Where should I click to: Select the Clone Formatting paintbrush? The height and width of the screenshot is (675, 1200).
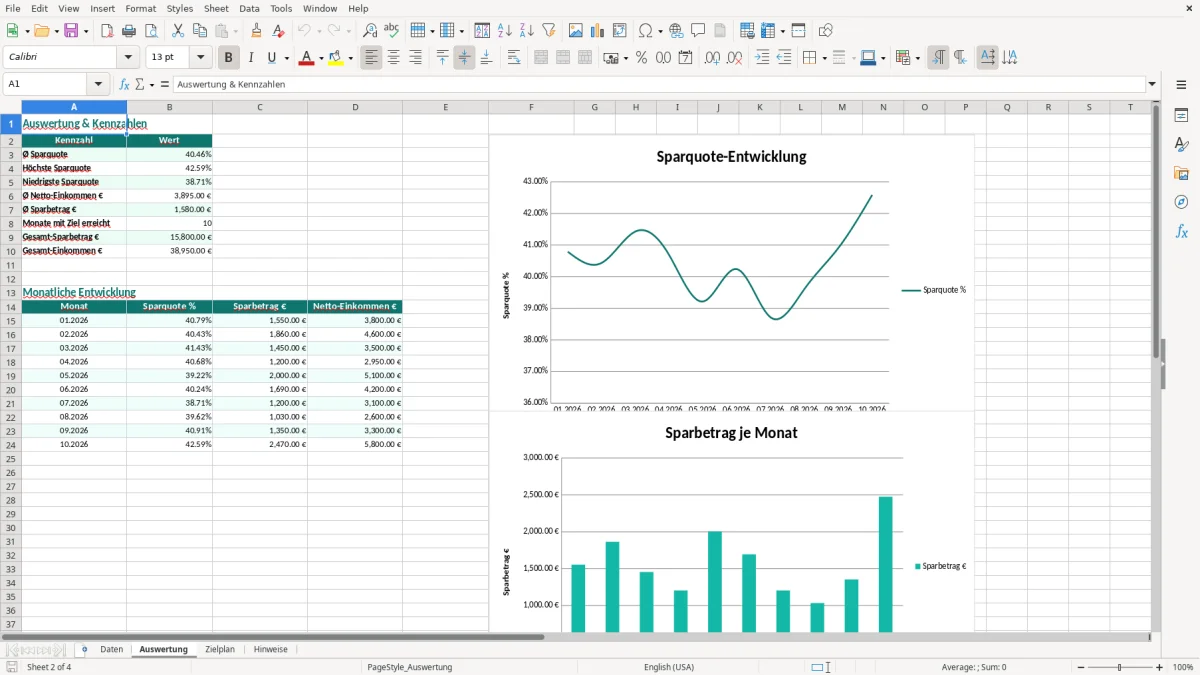pos(257,31)
